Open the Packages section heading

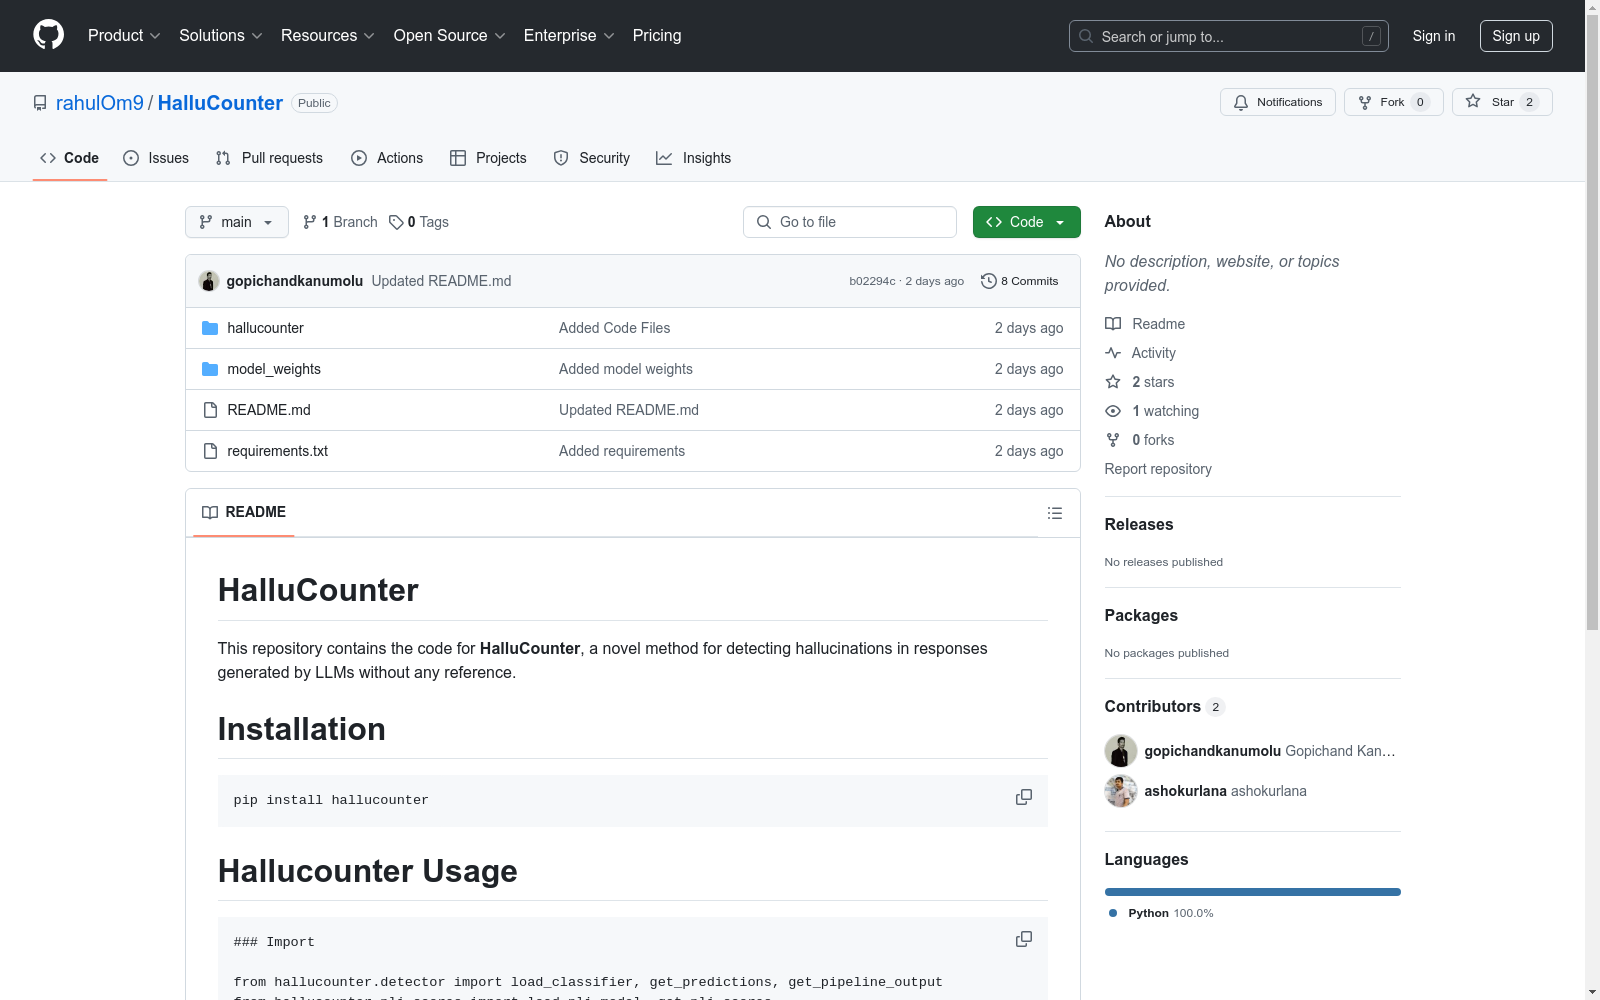point(1141,615)
